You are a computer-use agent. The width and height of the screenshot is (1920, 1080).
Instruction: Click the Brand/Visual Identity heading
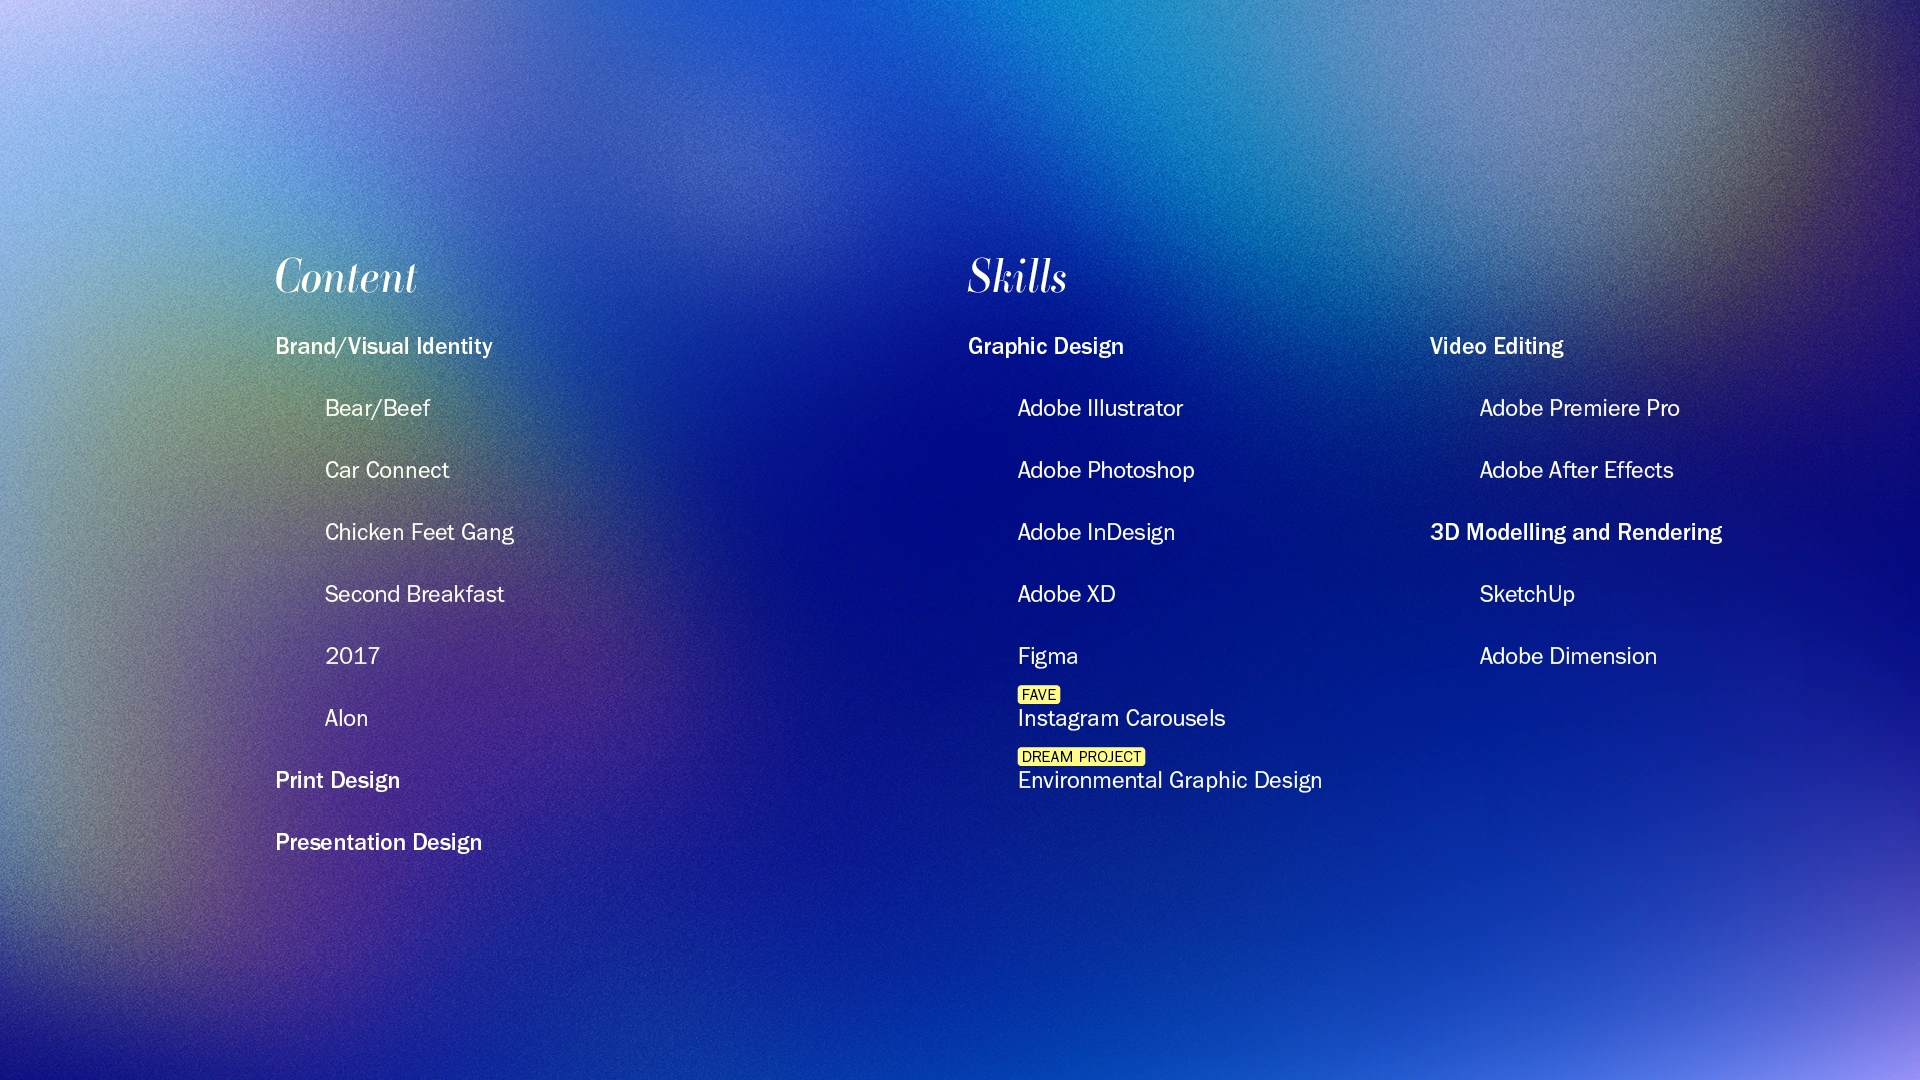[383, 346]
